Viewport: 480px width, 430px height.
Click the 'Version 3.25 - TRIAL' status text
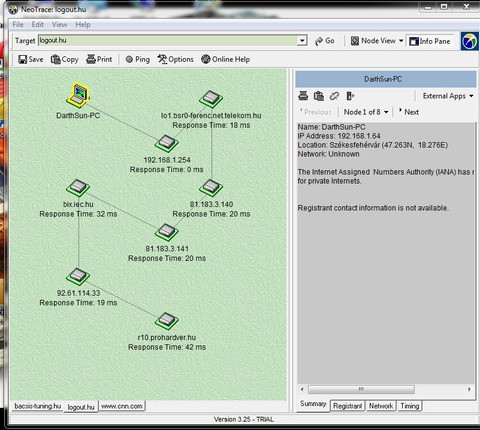tap(243, 419)
